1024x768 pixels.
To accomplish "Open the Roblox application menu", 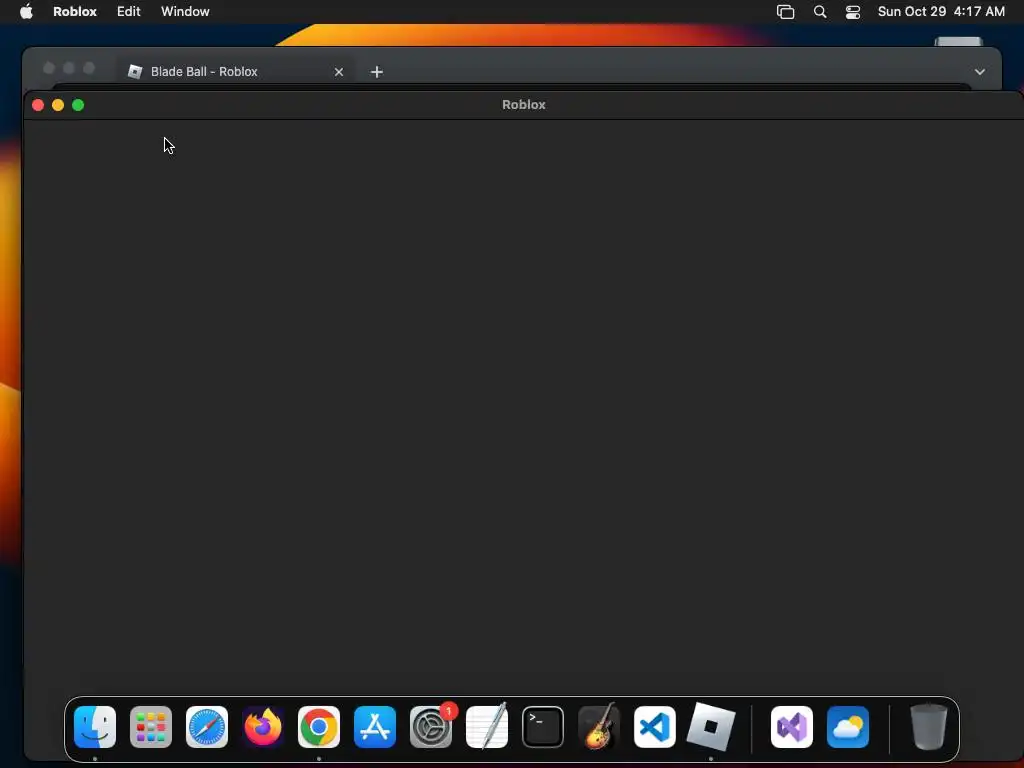I will click(x=75, y=12).
